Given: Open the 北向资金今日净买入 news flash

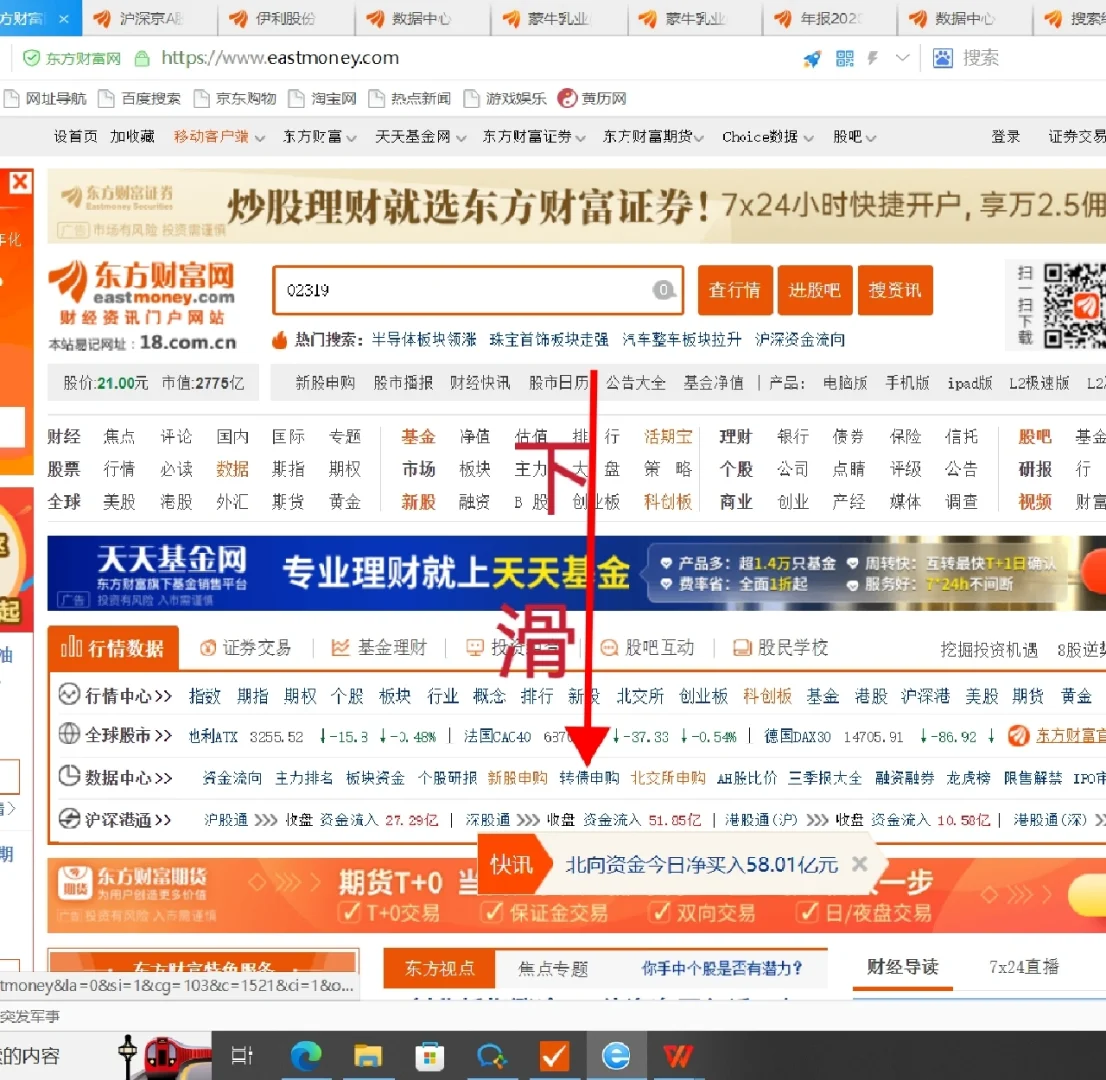Looking at the screenshot, I should 701,864.
